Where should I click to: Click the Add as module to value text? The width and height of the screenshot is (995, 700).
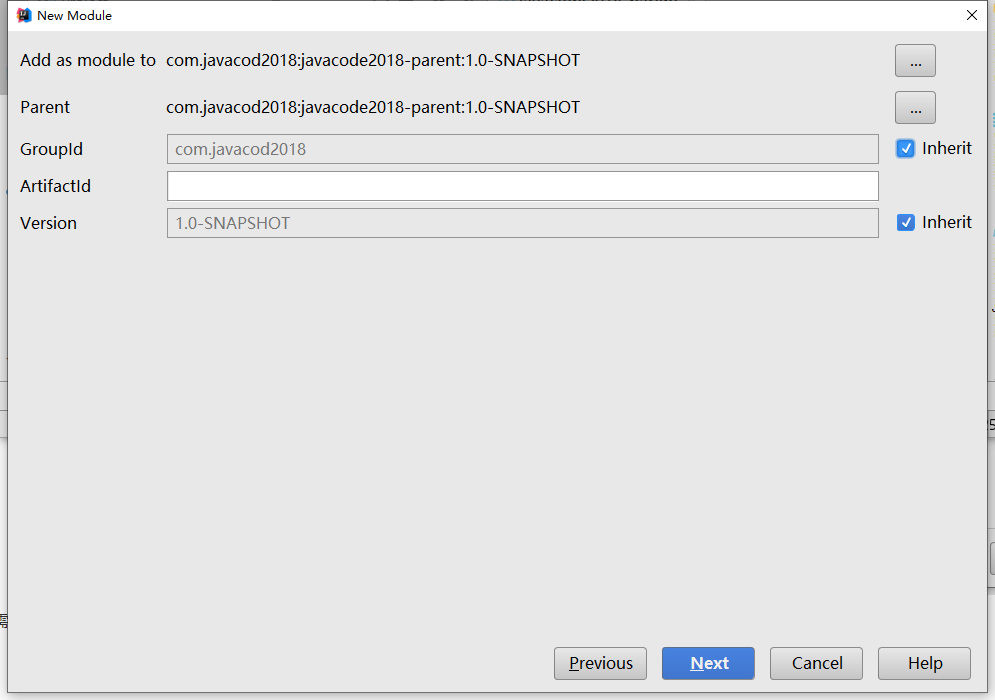tap(372, 61)
